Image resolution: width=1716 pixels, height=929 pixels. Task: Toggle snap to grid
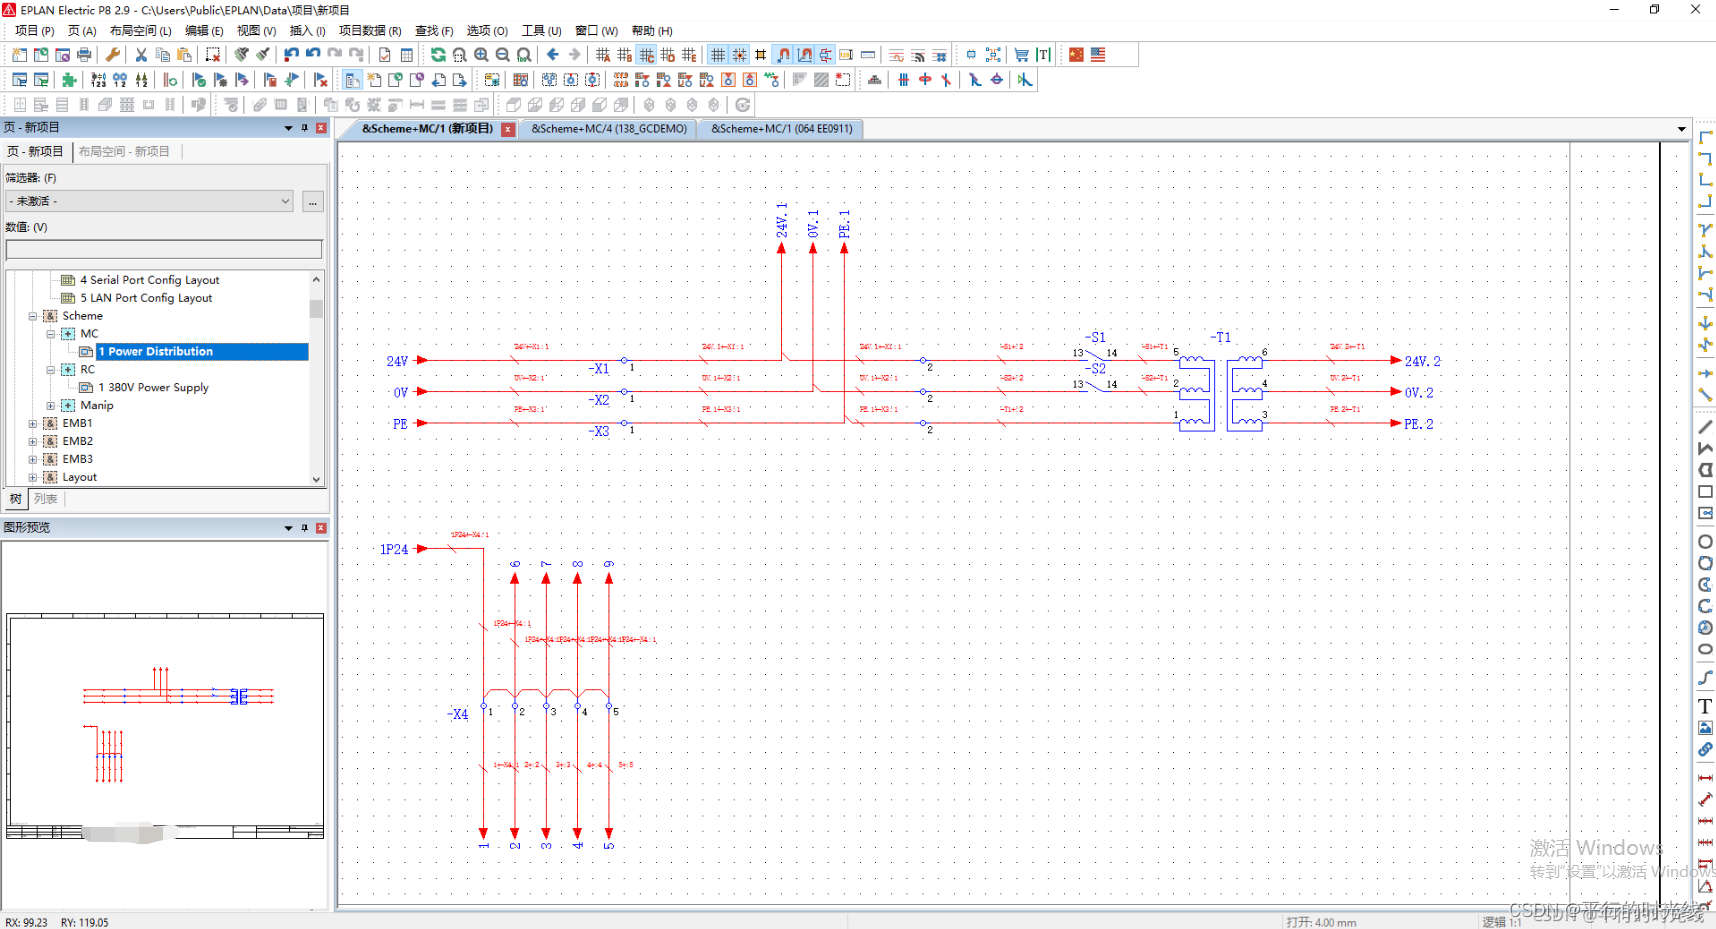tap(739, 55)
